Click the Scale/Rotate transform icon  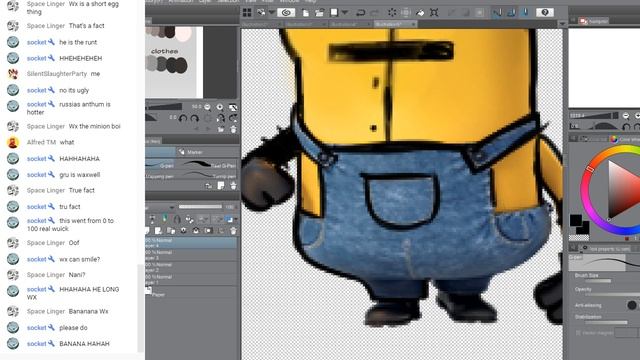click(434, 13)
